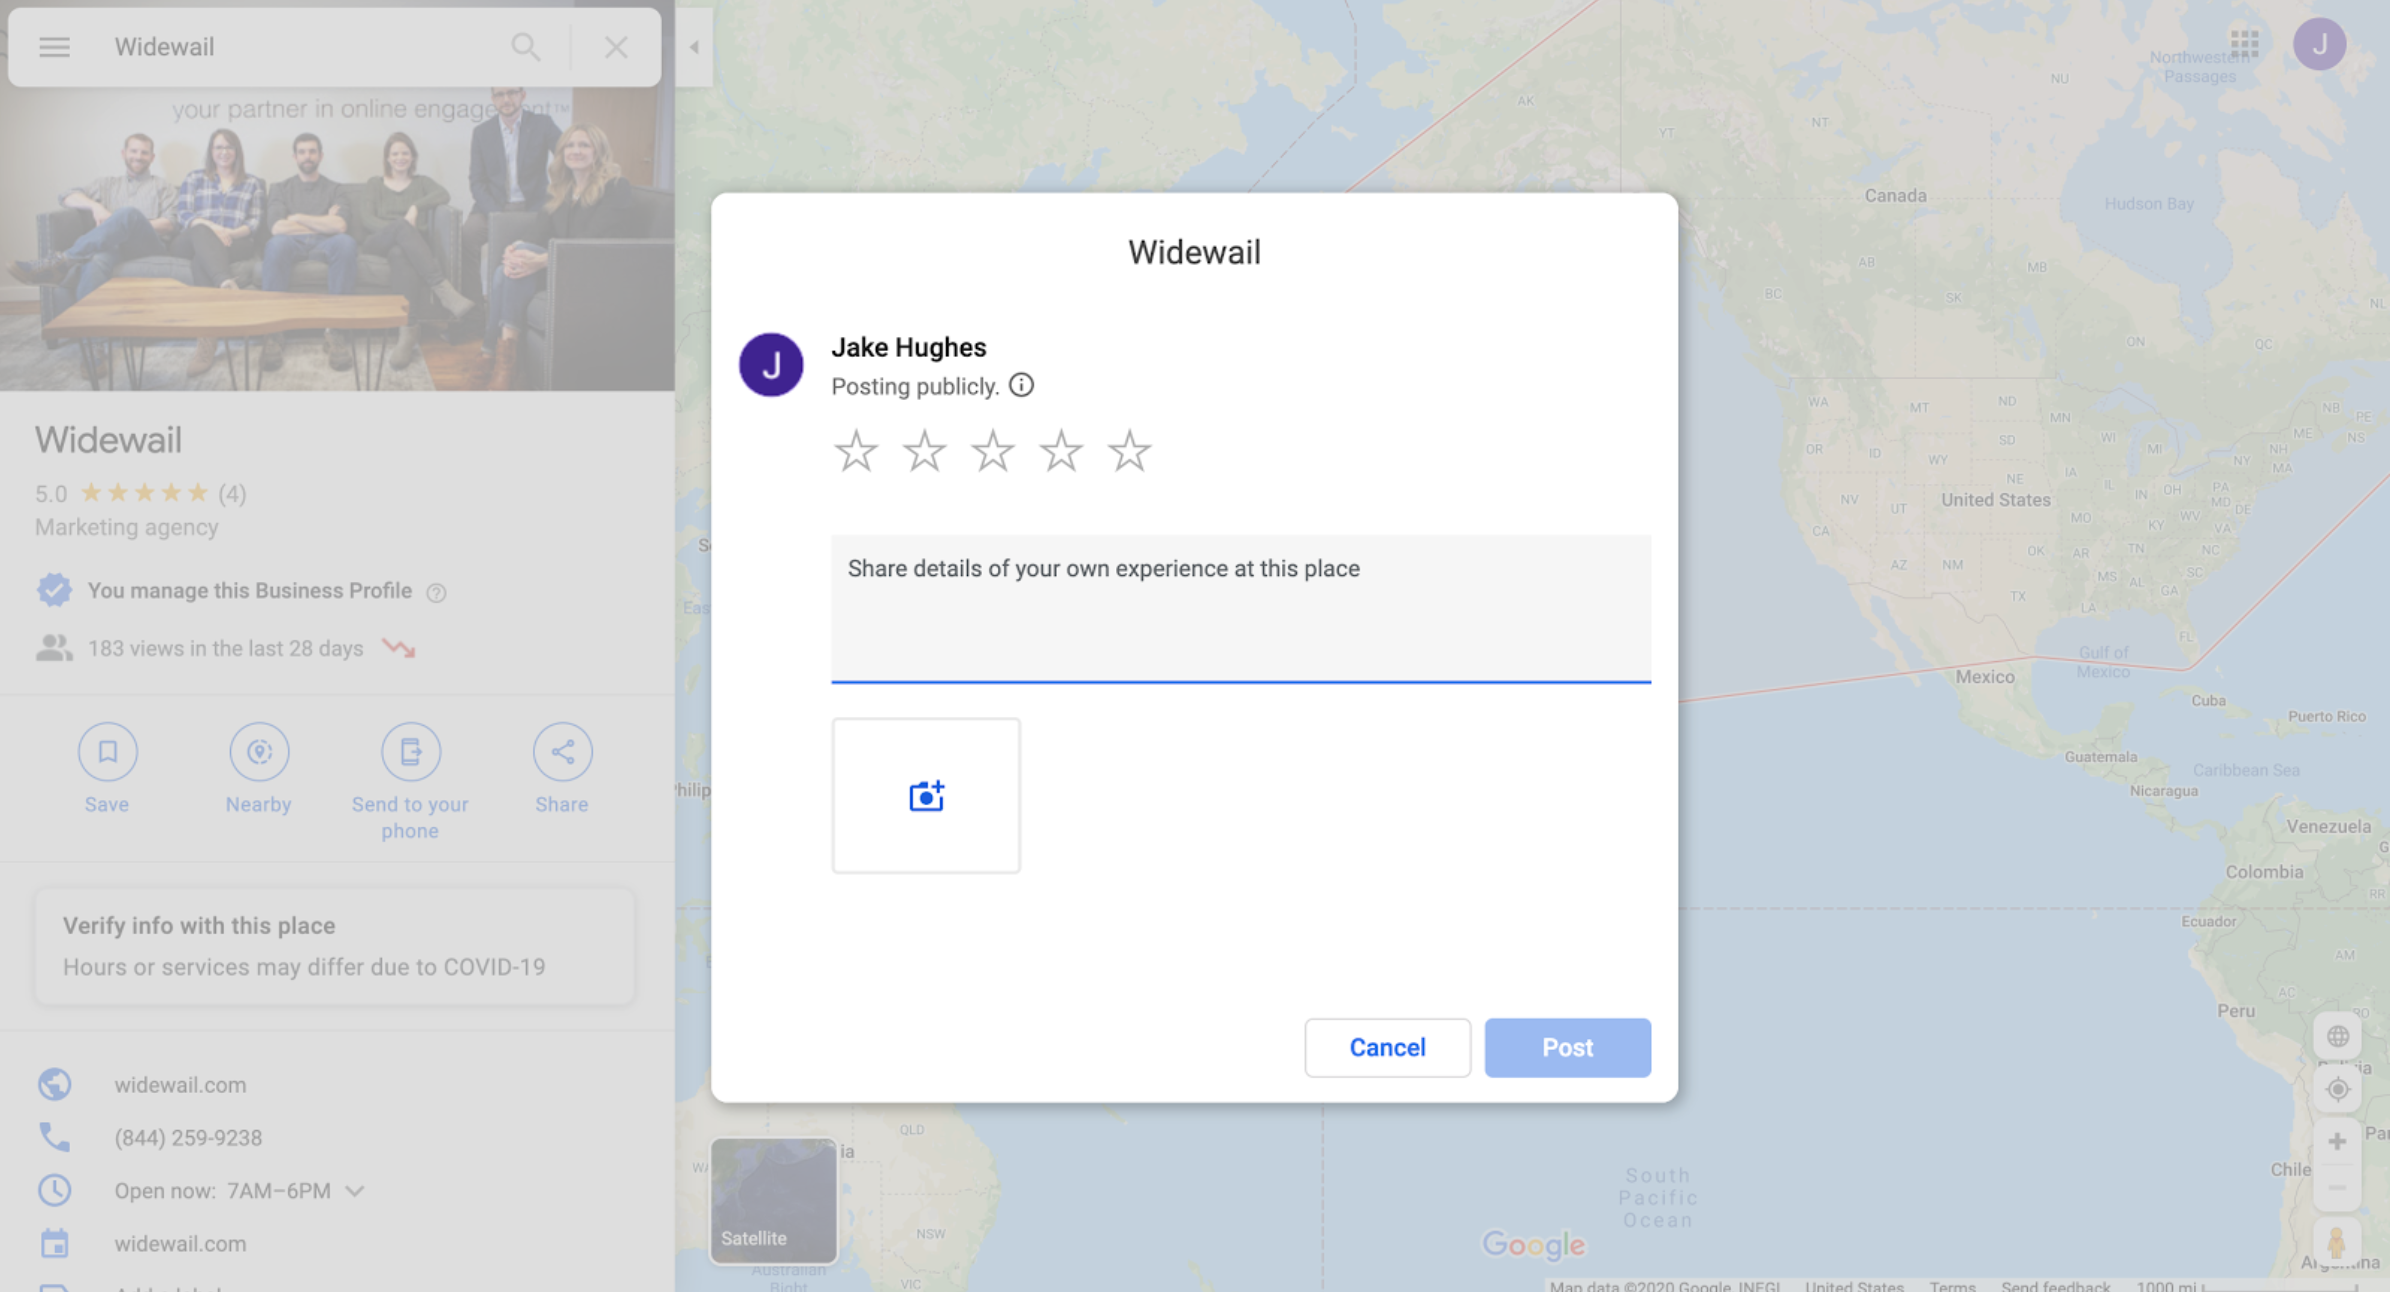Image resolution: width=2390 pixels, height=1292 pixels.
Task: Click the Save bookmark icon
Action: (108, 752)
